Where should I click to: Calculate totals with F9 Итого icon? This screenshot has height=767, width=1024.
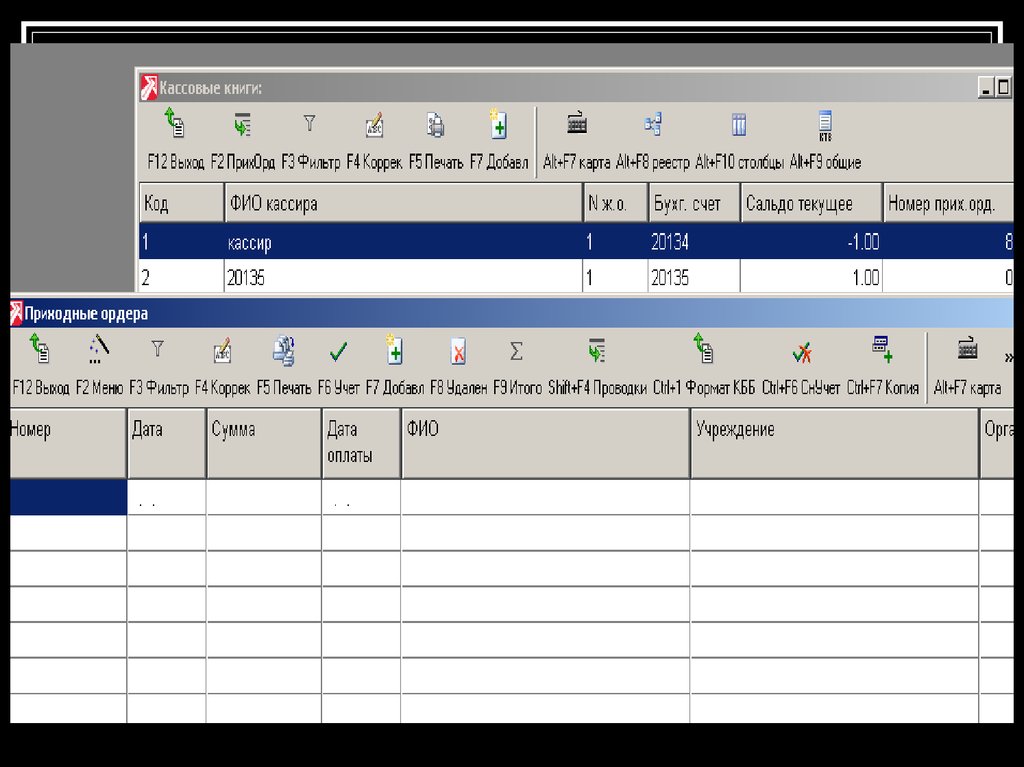click(516, 352)
